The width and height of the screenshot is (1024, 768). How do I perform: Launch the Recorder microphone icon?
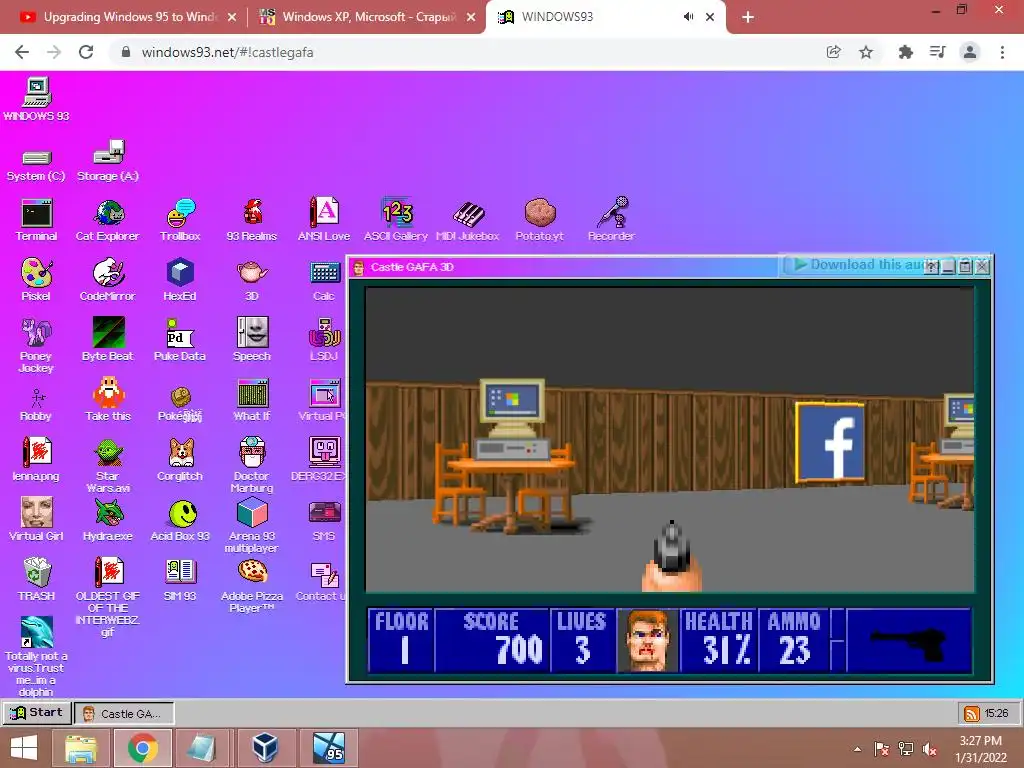[611, 220]
